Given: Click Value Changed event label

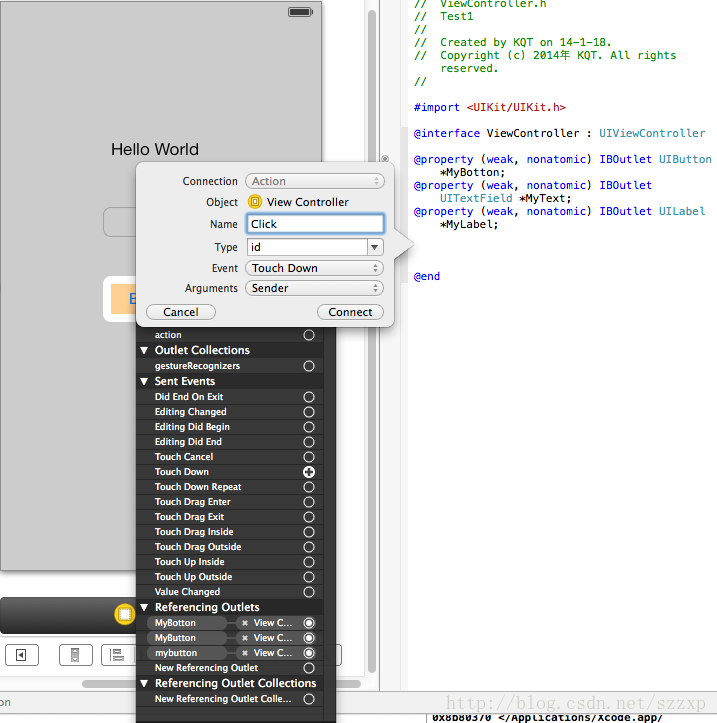Looking at the screenshot, I should point(187,592).
